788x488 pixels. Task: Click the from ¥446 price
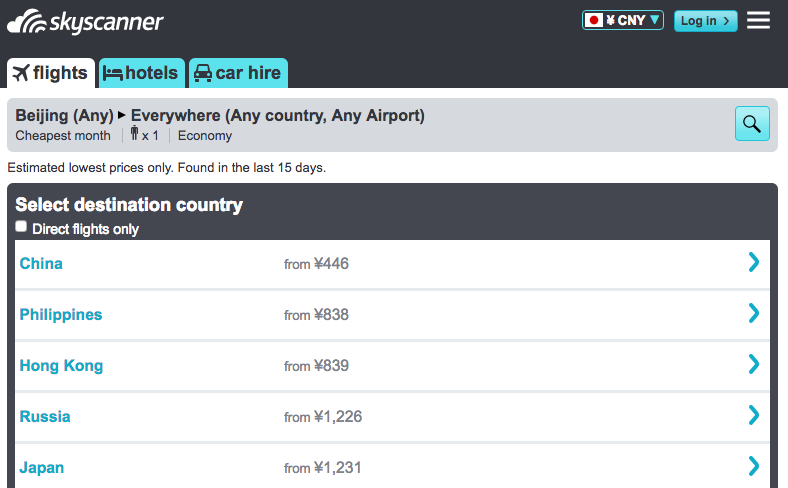point(316,264)
